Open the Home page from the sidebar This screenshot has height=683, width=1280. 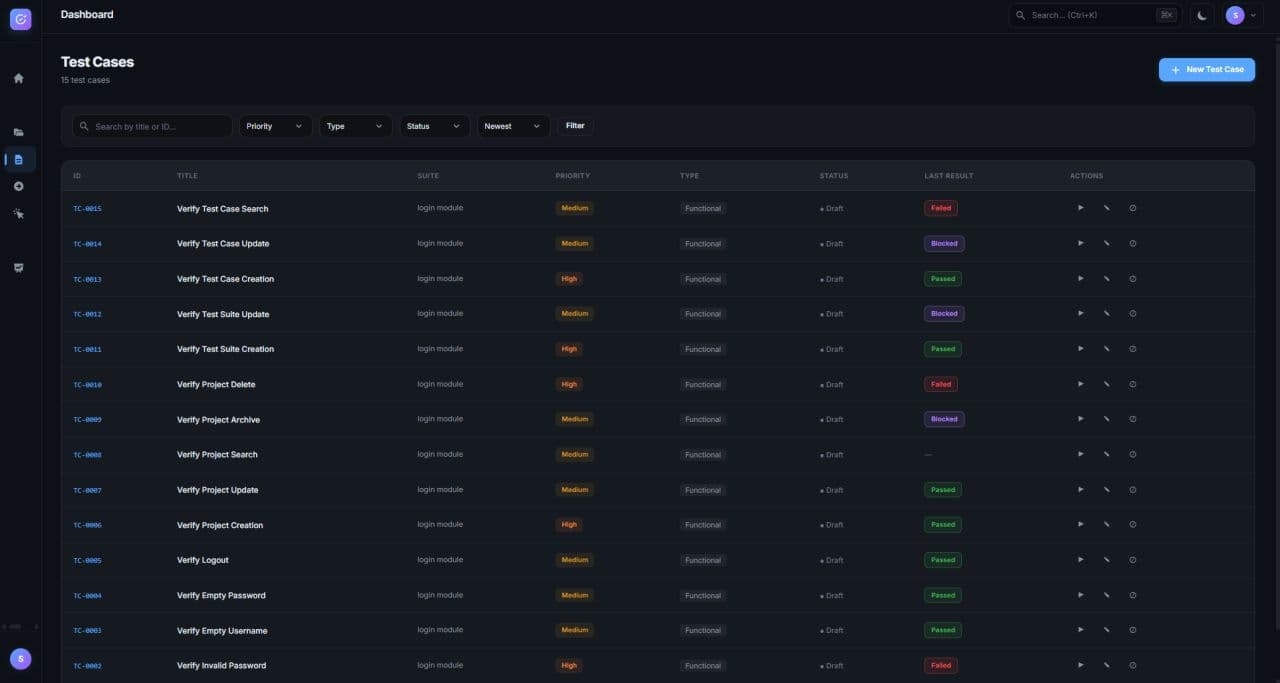pyautogui.click(x=19, y=78)
